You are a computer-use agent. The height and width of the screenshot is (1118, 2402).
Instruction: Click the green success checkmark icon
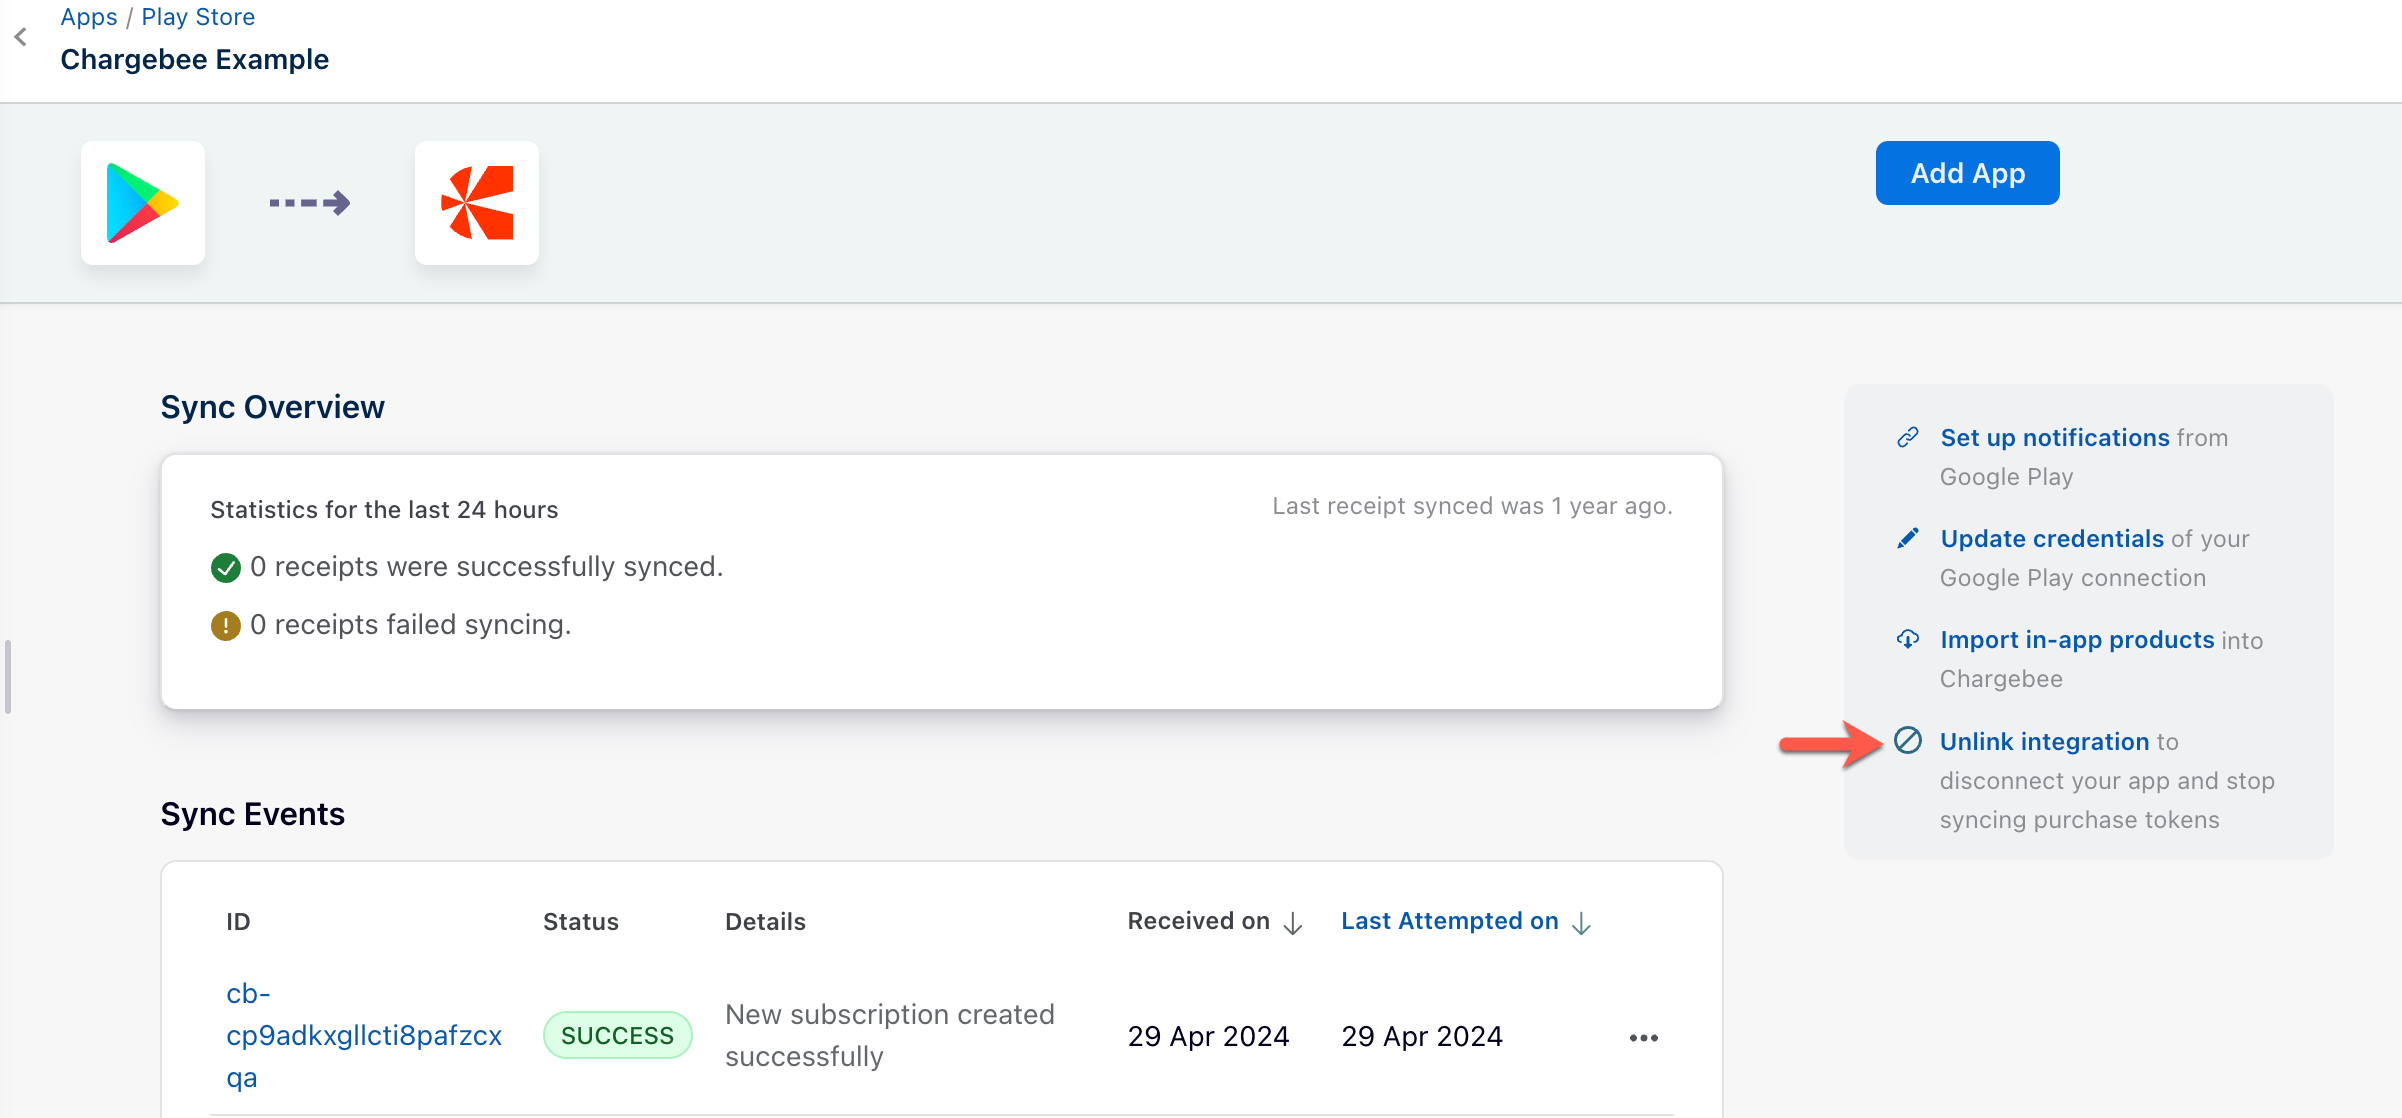225,568
